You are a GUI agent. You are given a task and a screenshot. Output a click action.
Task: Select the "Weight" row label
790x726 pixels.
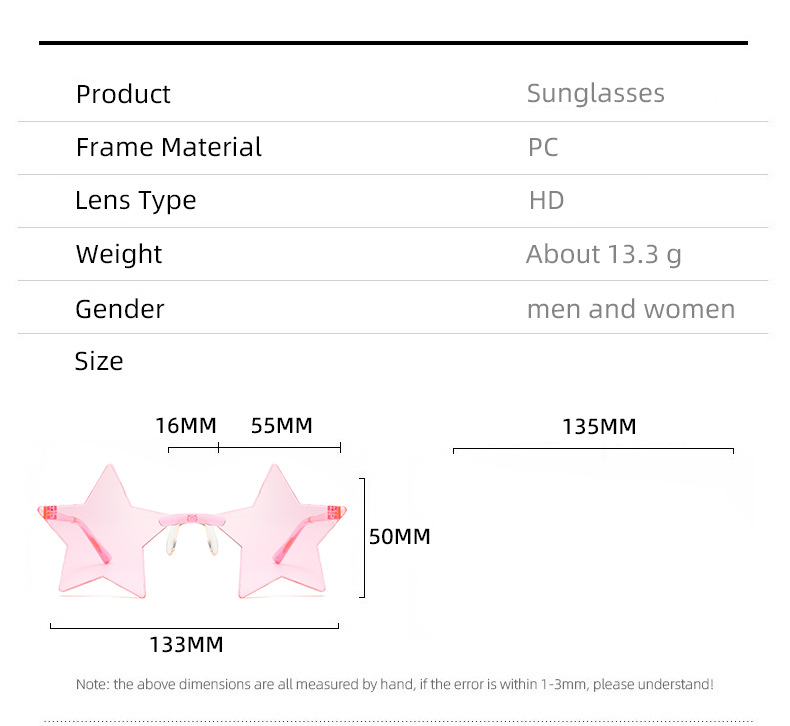pyautogui.click(x=118, y=254)
